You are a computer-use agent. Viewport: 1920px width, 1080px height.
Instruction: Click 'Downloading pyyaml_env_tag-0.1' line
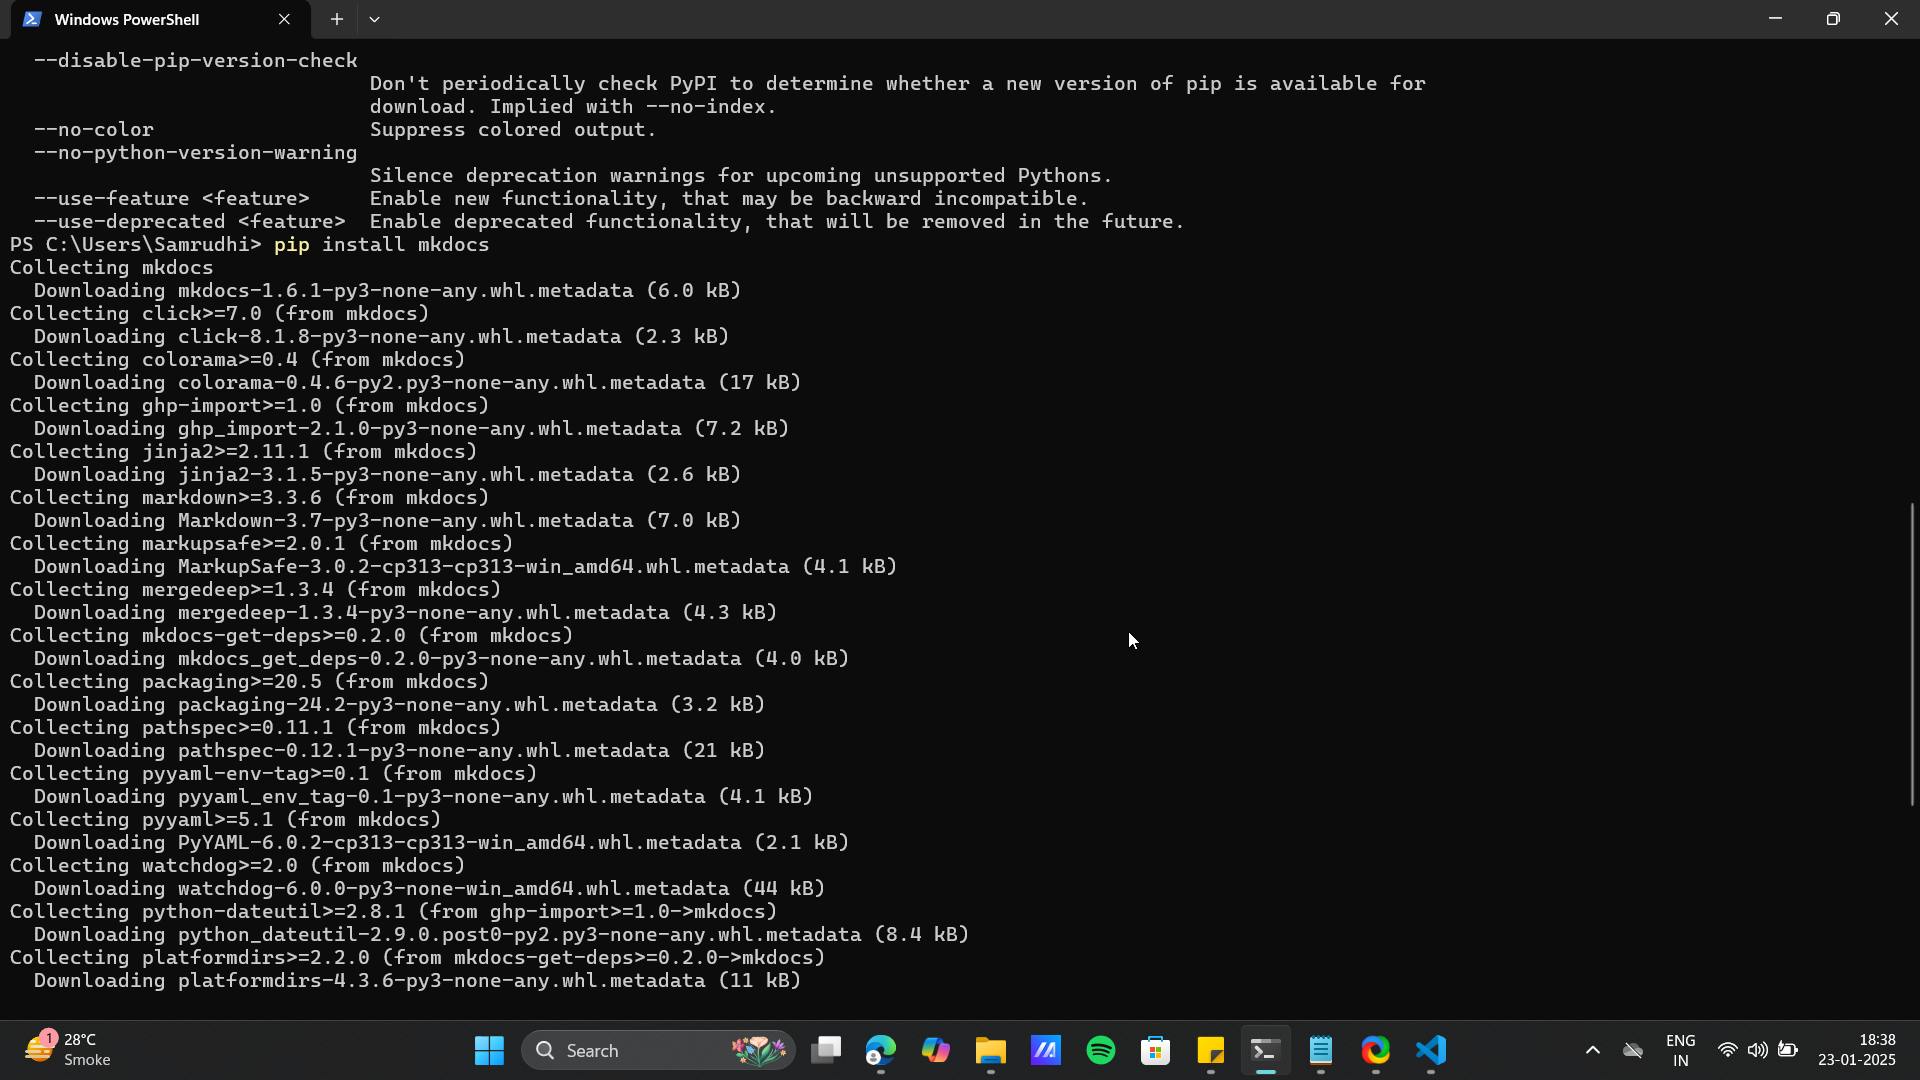[424, 797]
